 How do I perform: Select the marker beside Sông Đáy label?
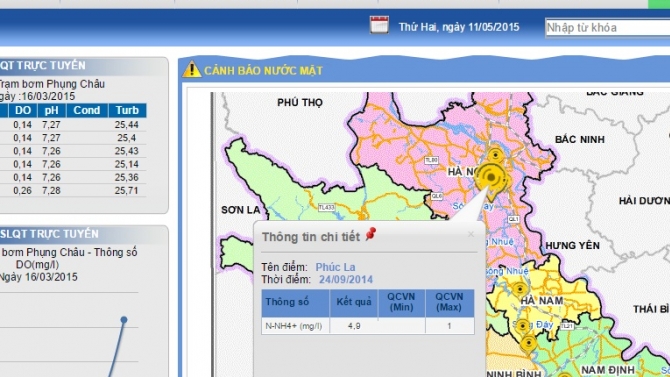(523, 327)
